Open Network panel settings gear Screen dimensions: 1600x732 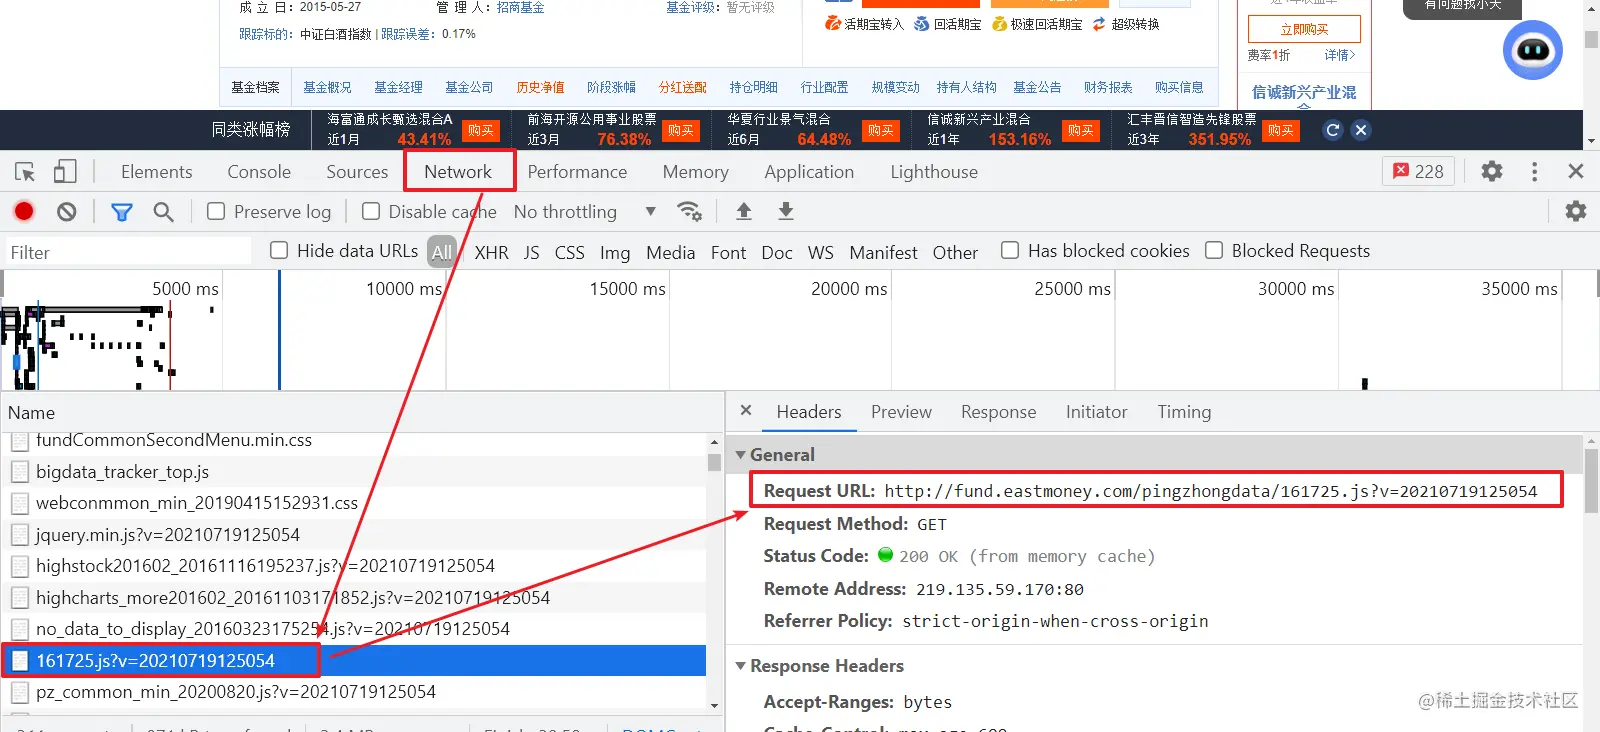[x=1576, y=211]
